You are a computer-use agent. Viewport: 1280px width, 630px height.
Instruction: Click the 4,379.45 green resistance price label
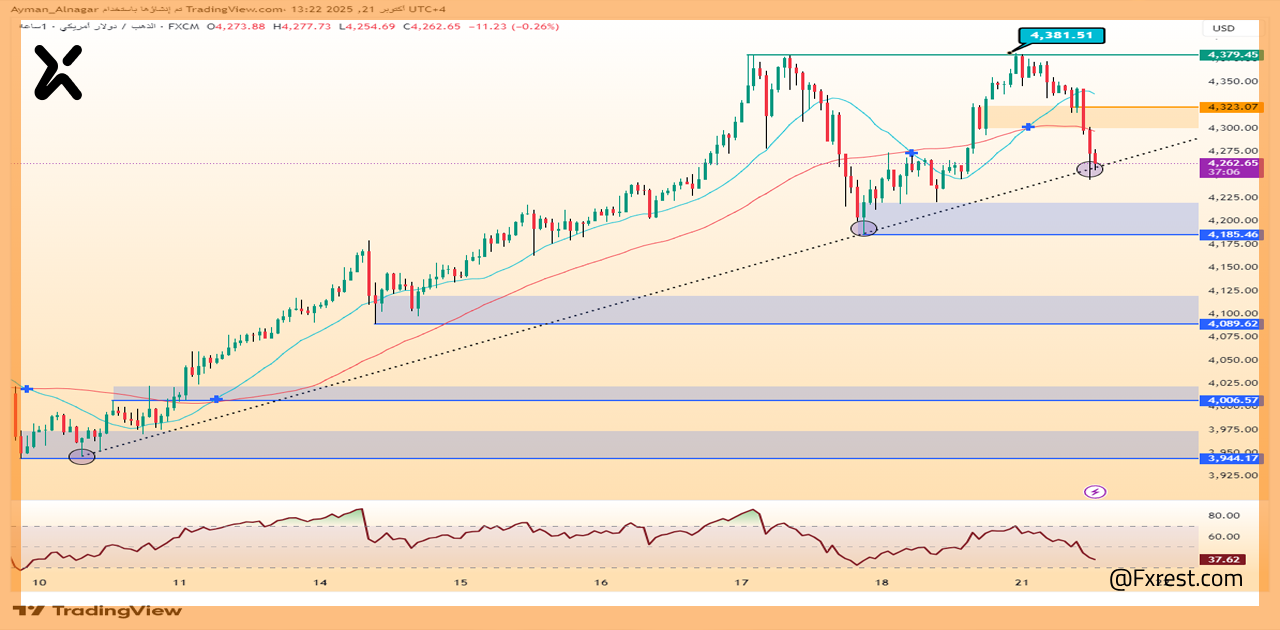tap(1231, 55)
